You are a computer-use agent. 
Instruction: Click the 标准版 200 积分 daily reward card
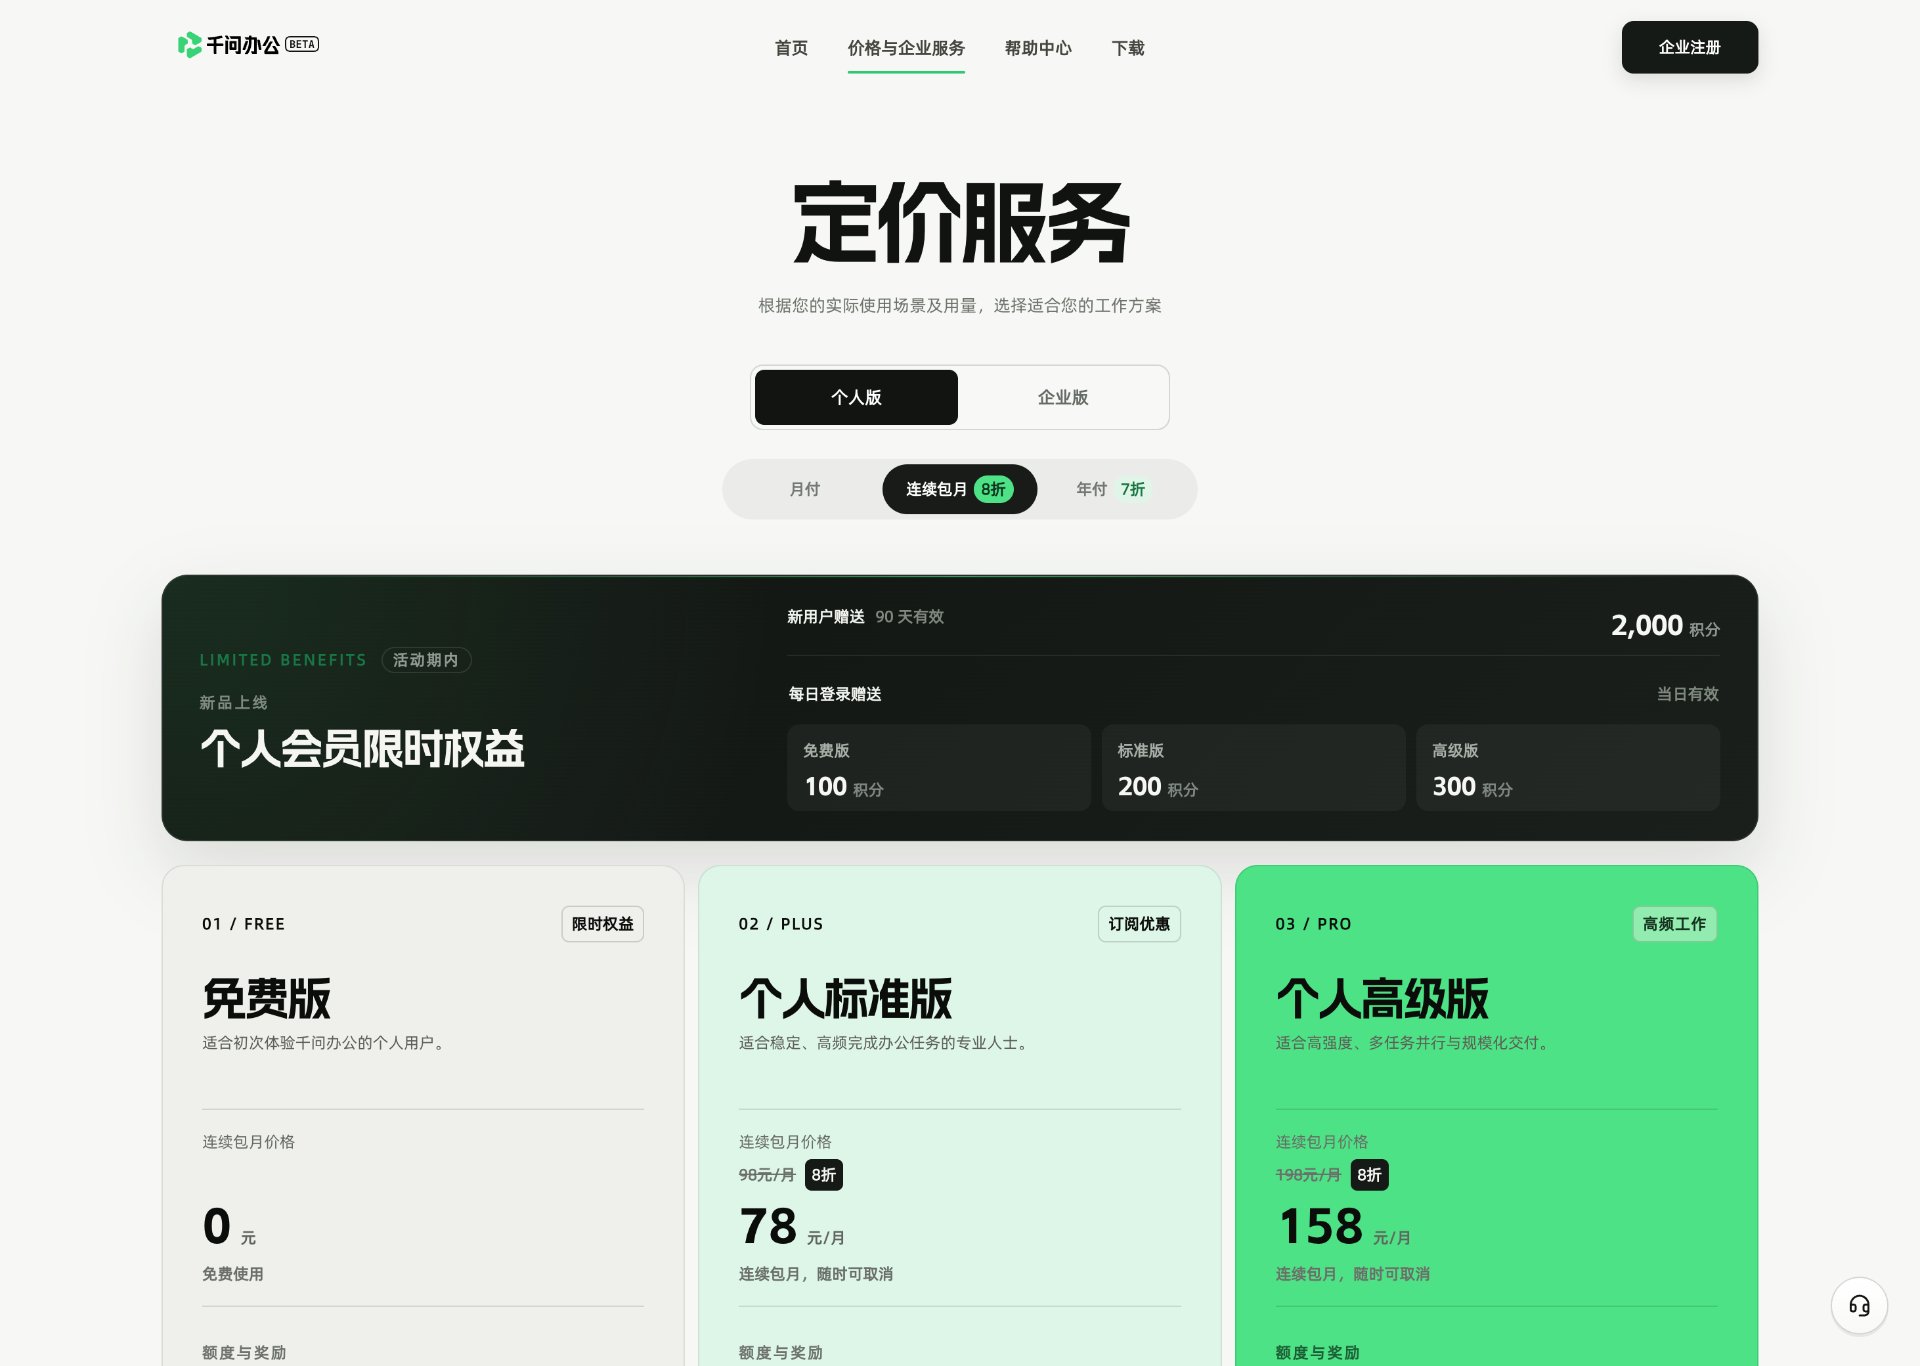(1253, 768)
